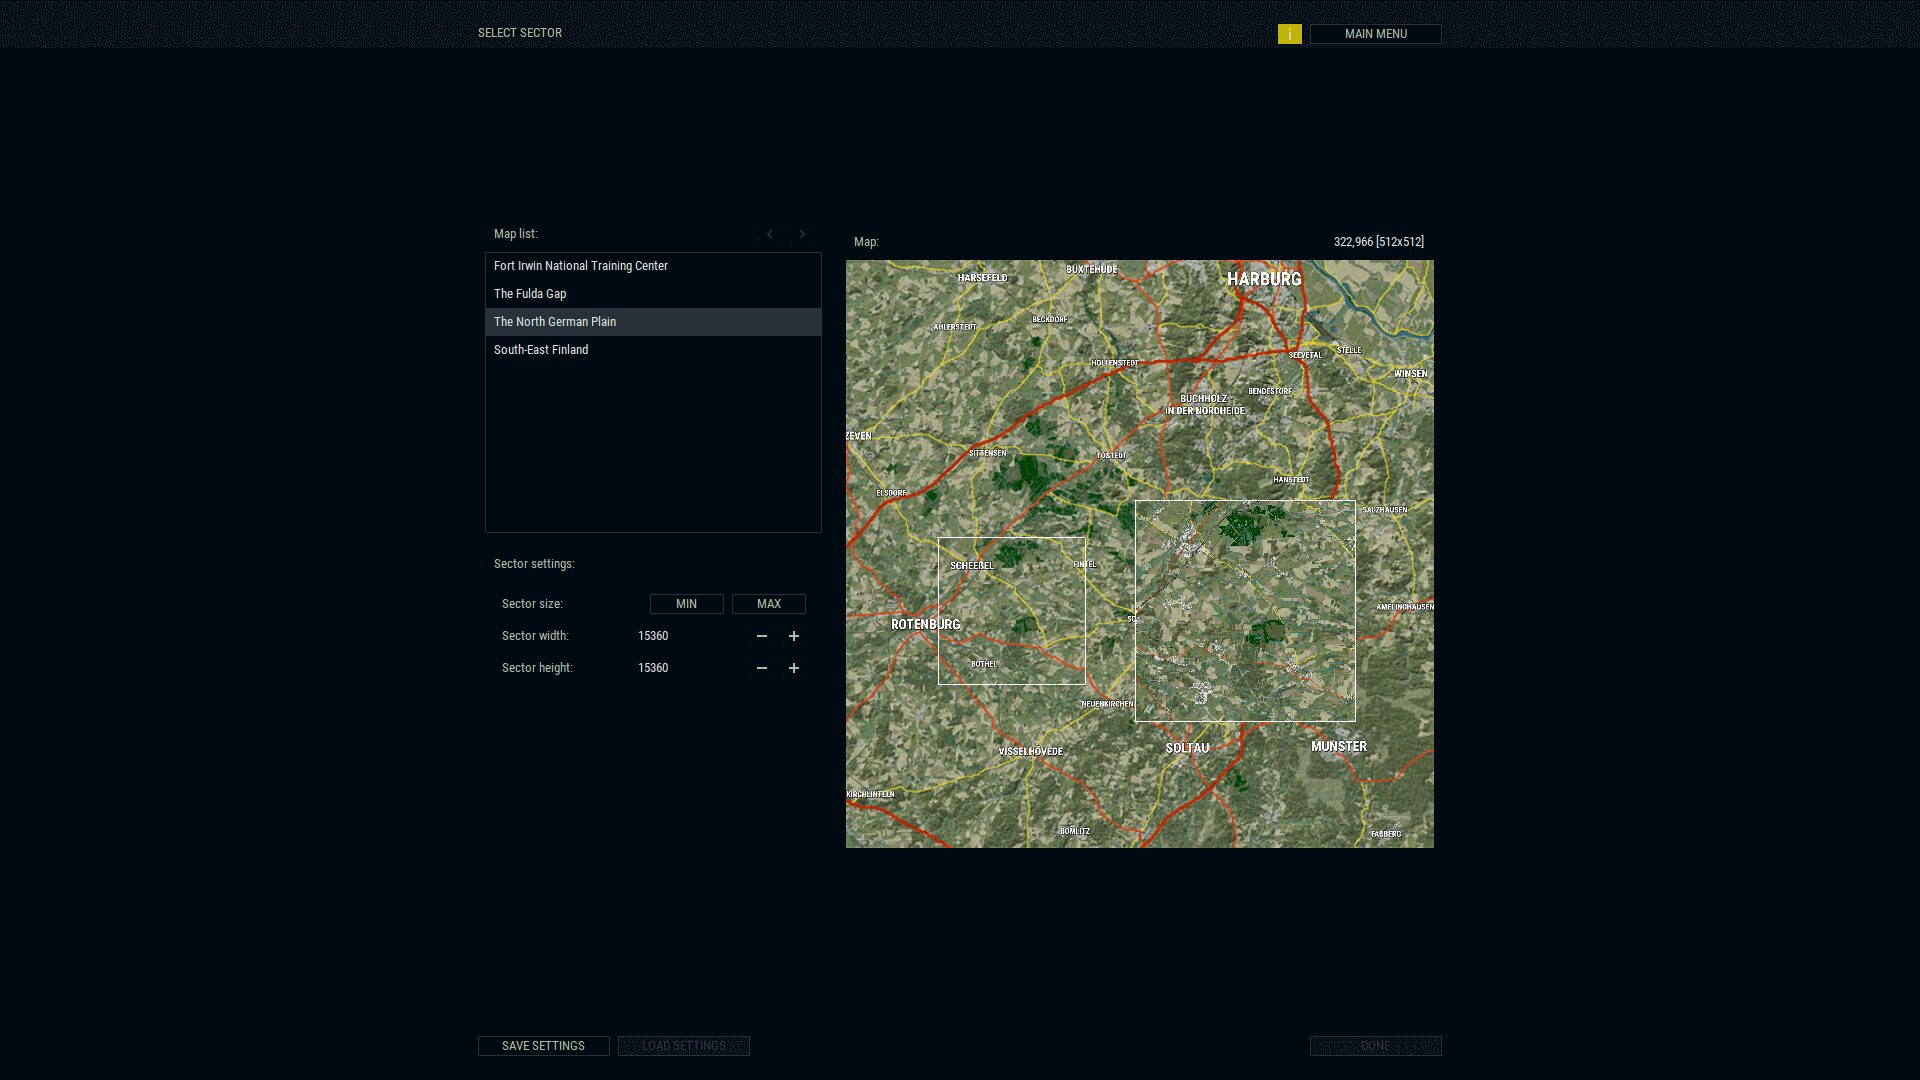The image size is (1920, 1080).
Task: Select The Fulda Gap map
Action: point(530,294)
